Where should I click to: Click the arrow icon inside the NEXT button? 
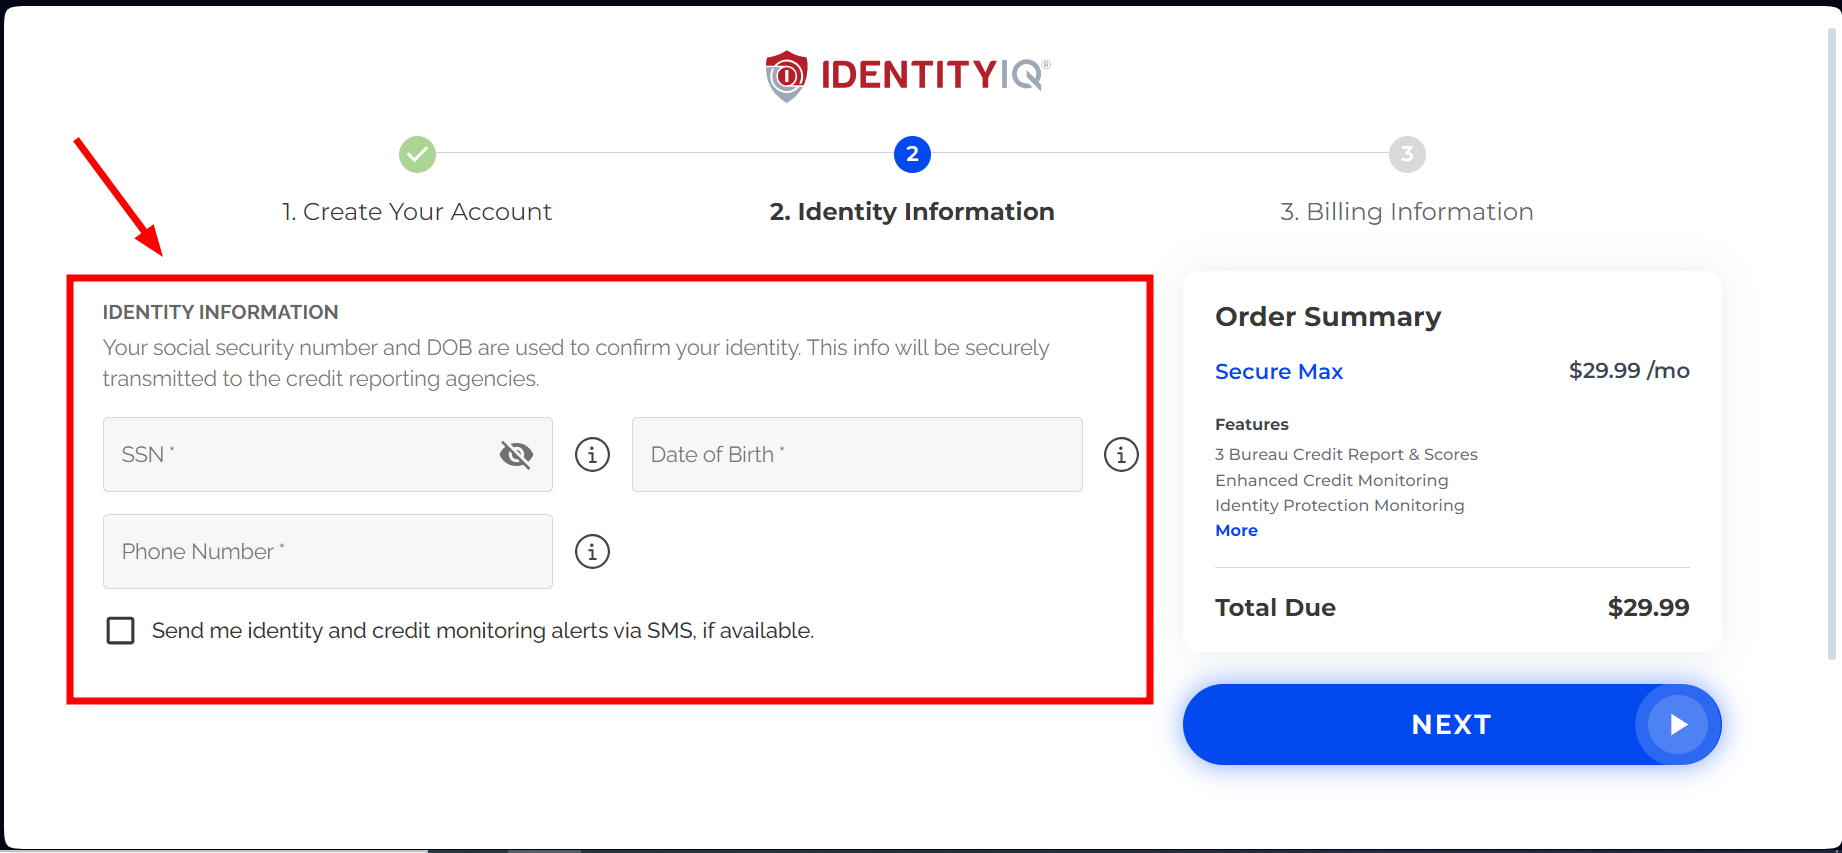(x=1678, y=724)
